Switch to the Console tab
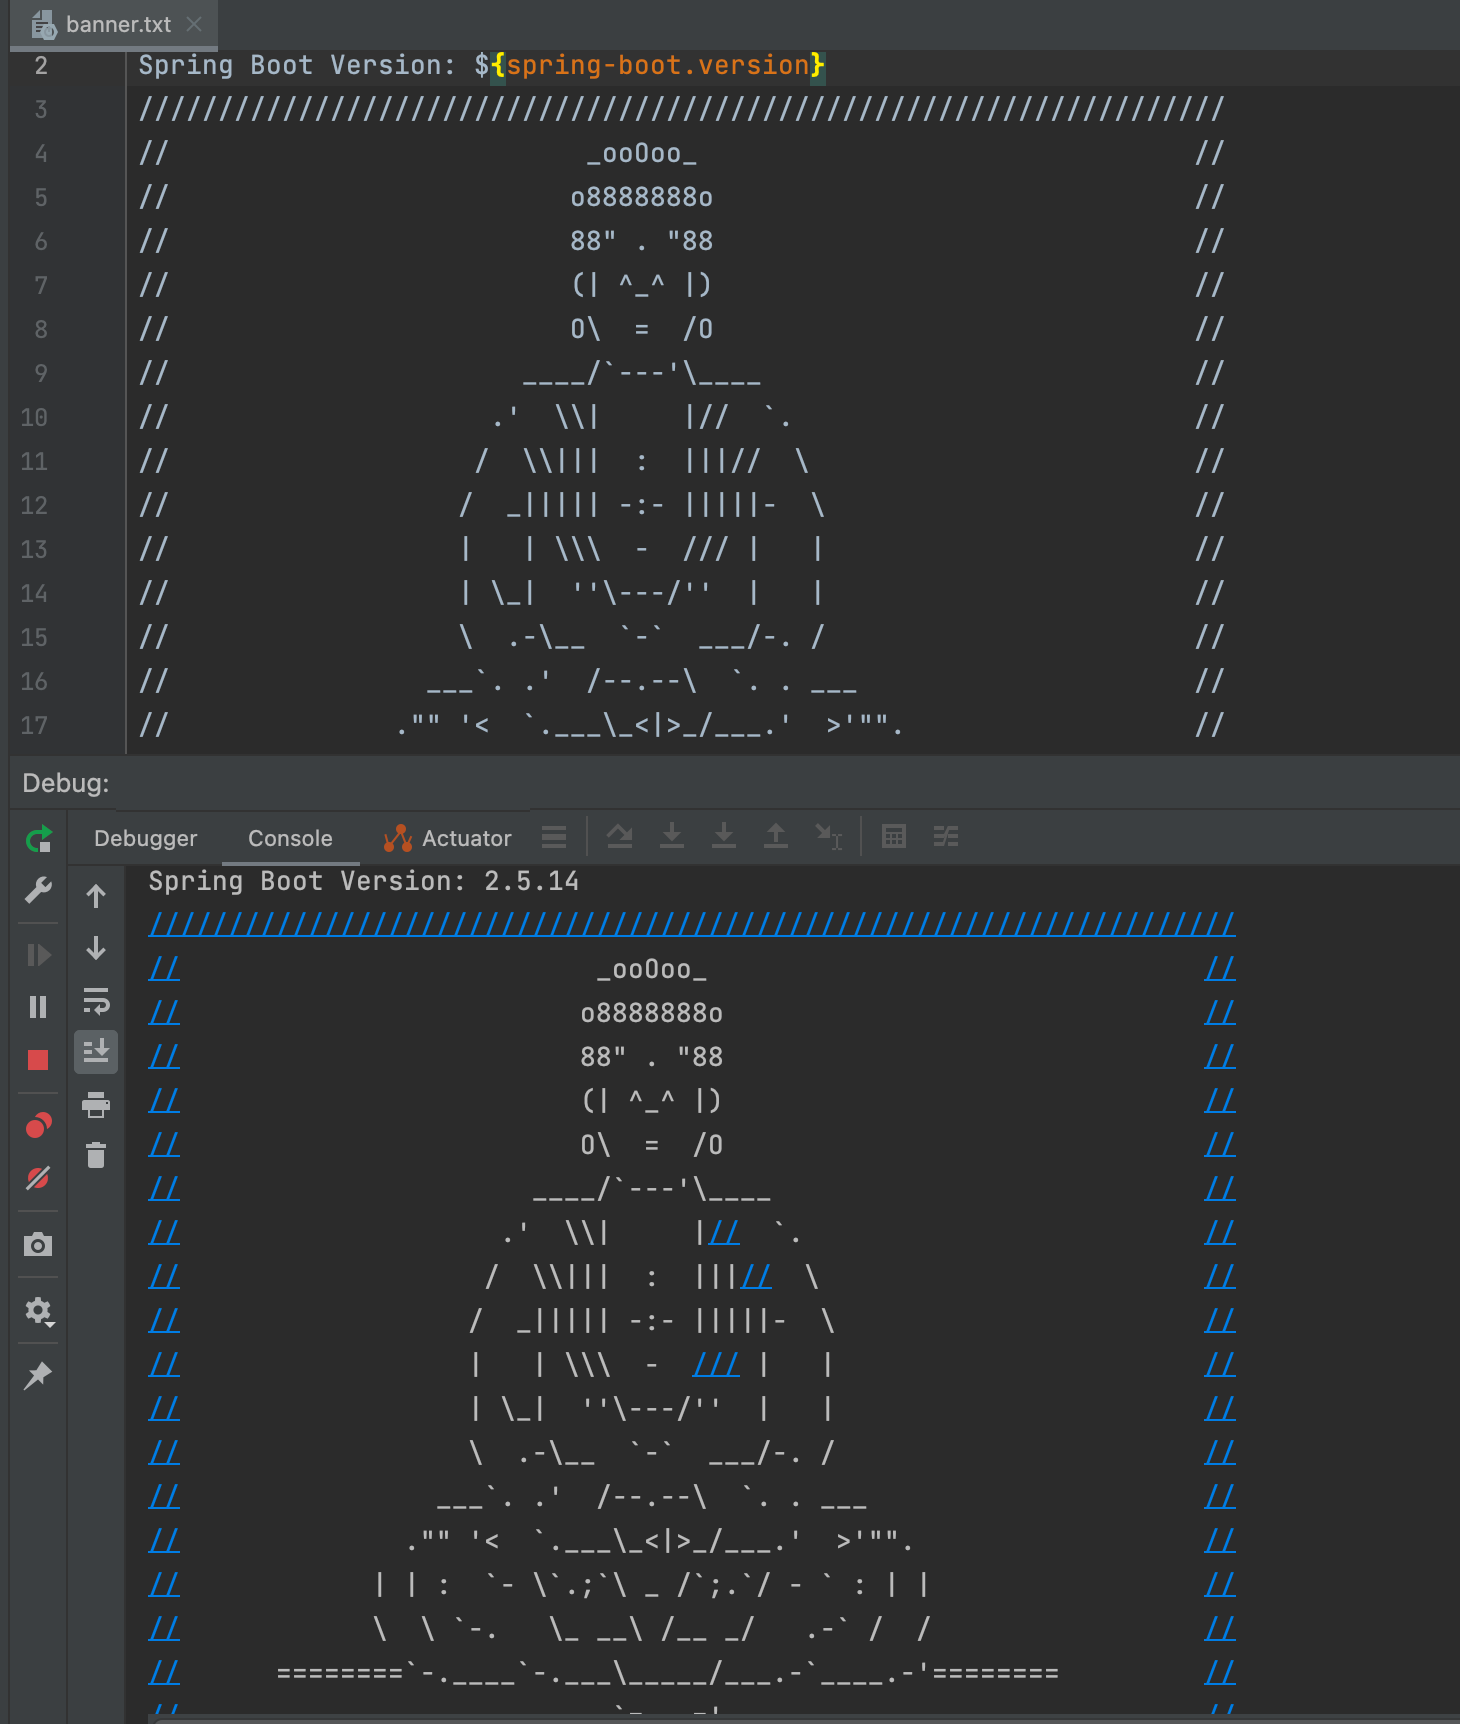Viewport: 1460px width, 1724px height. point(290,838)
